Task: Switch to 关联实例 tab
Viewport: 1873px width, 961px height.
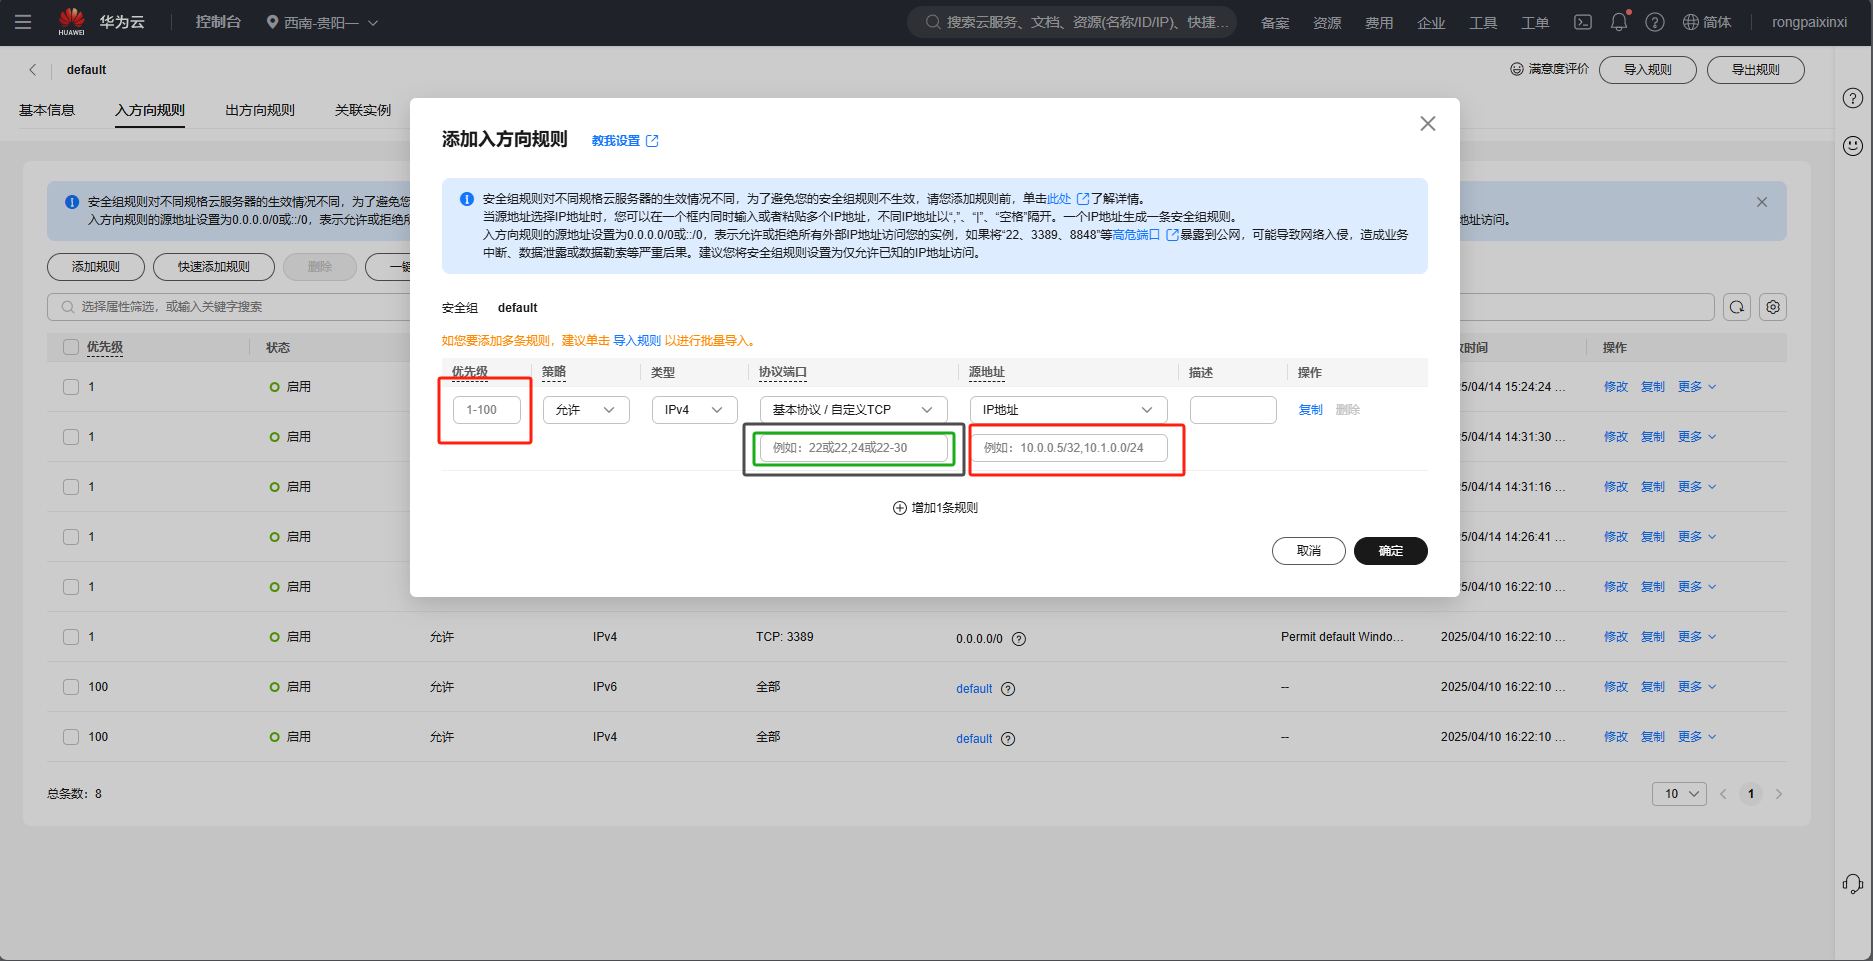Action: click(x=363, y=110)
